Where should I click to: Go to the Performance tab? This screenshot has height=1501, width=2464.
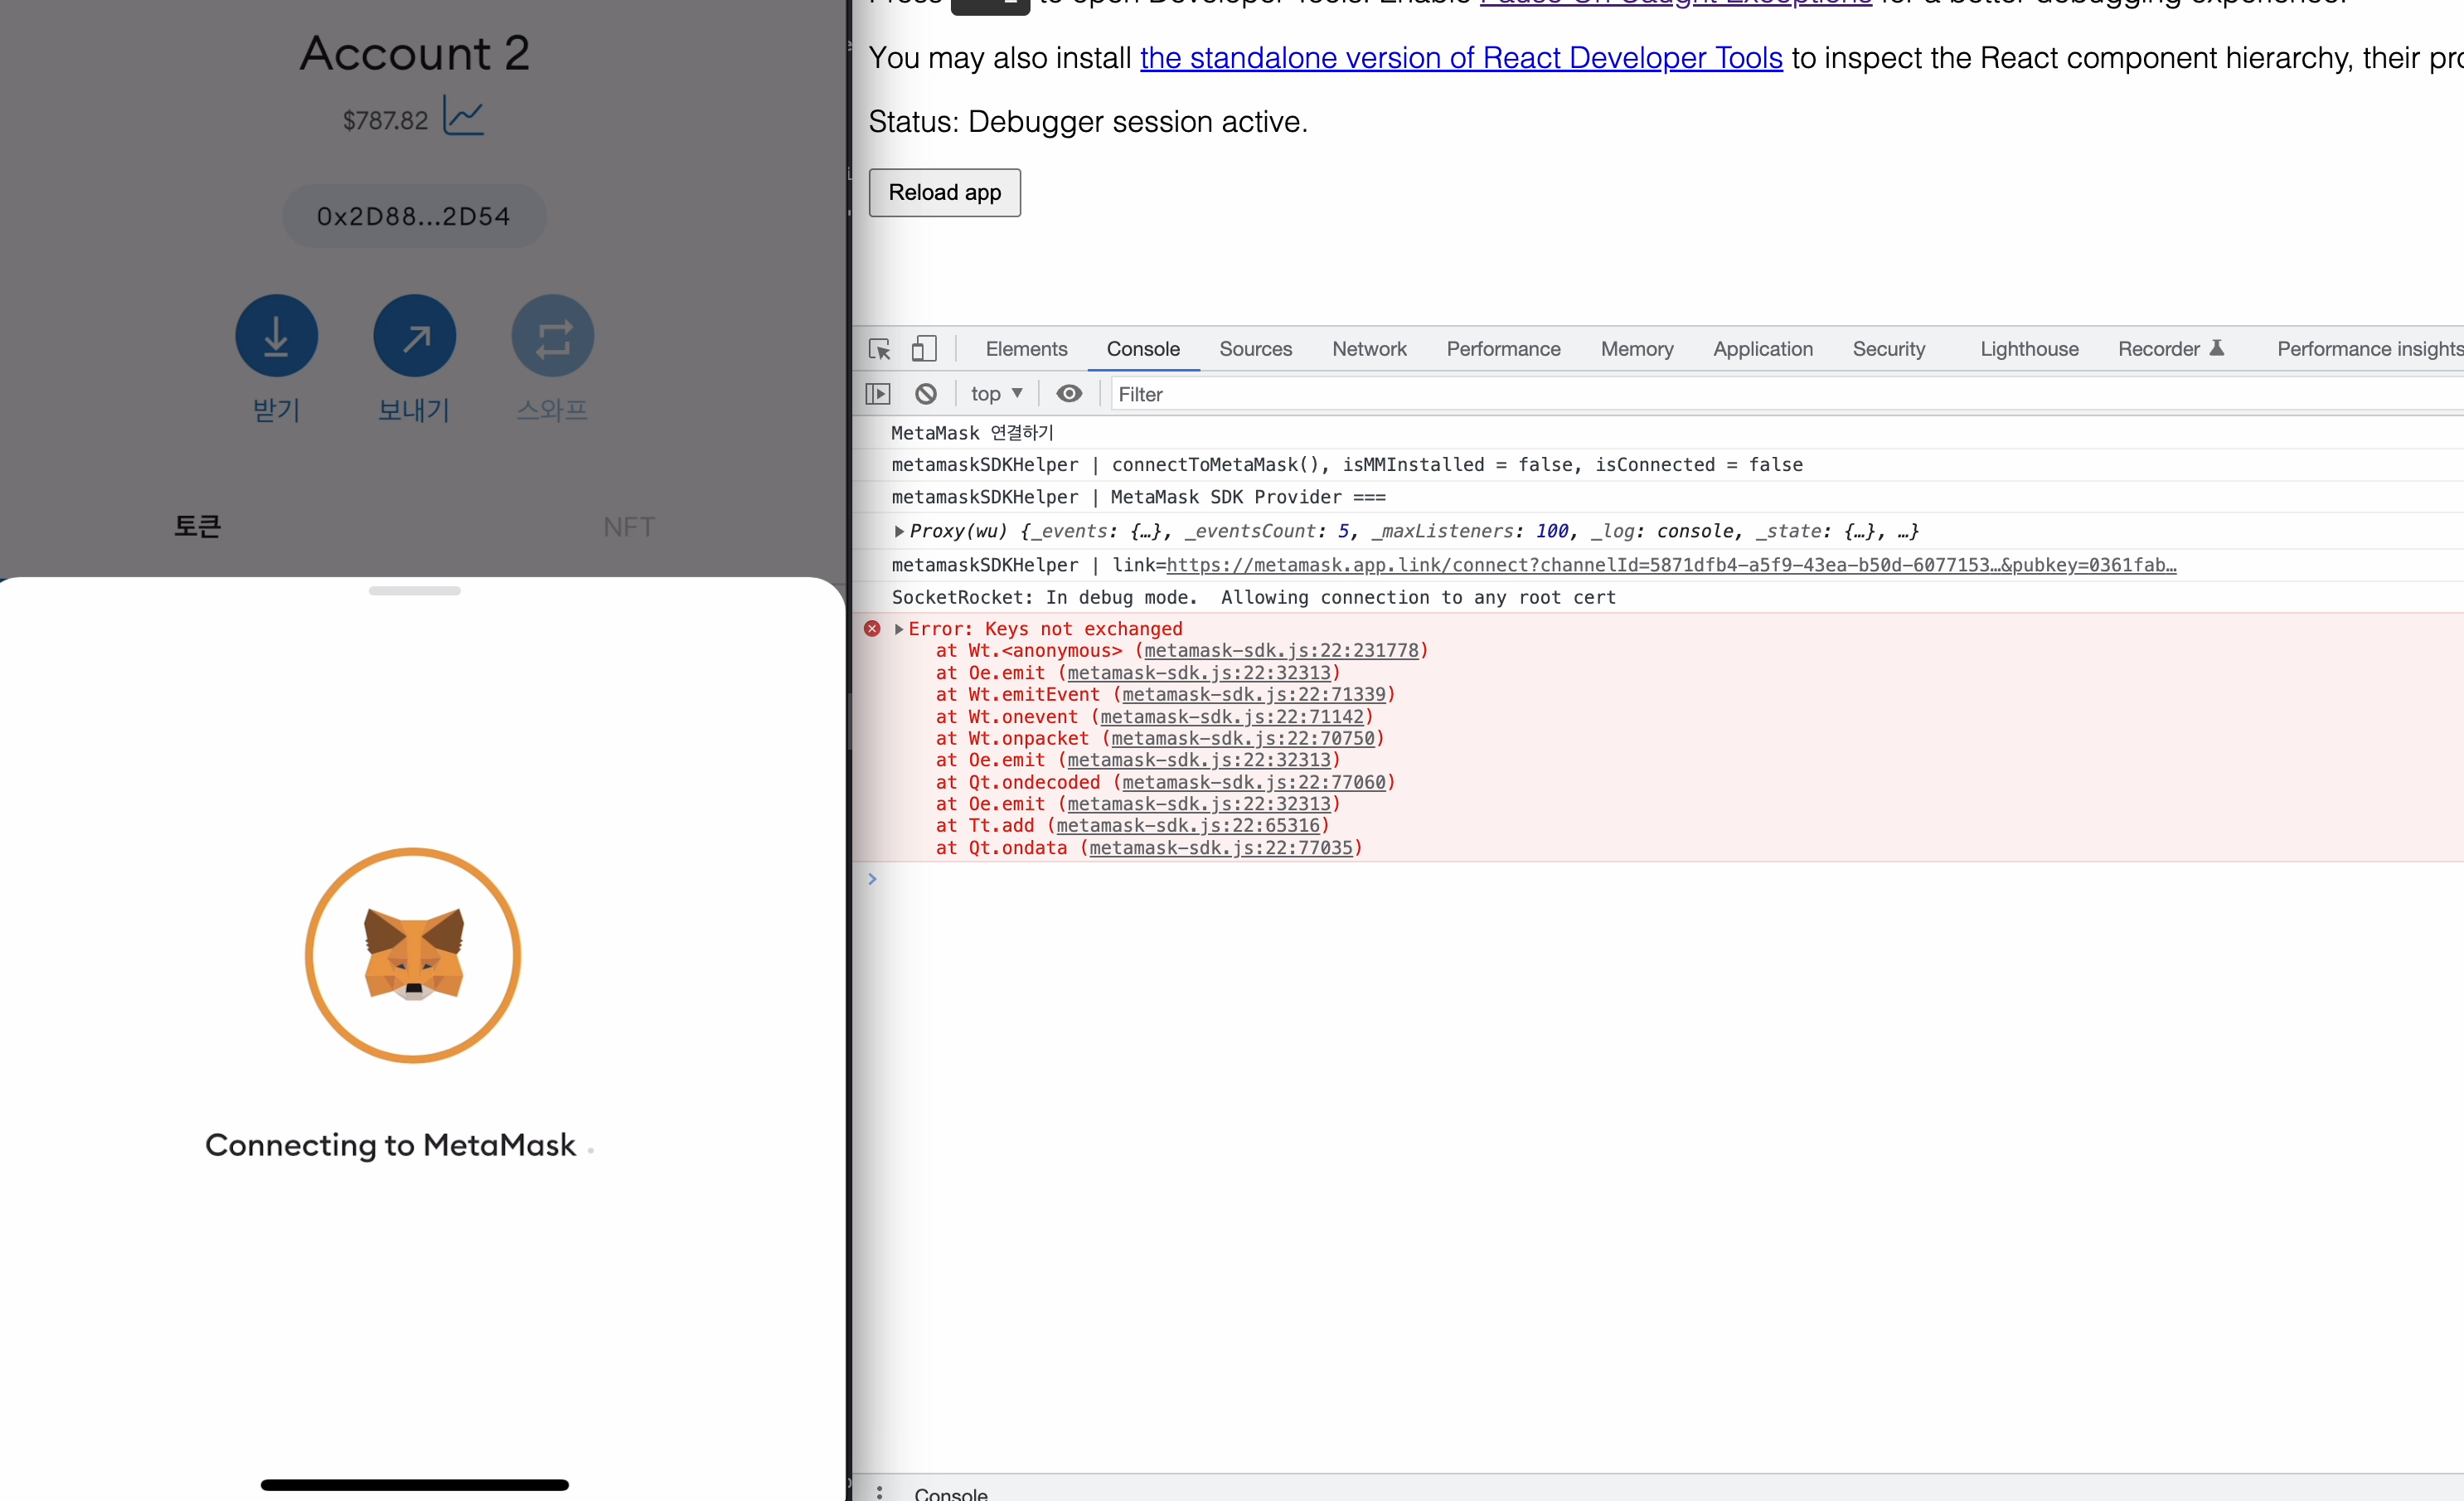click(x=1503, y=349)
